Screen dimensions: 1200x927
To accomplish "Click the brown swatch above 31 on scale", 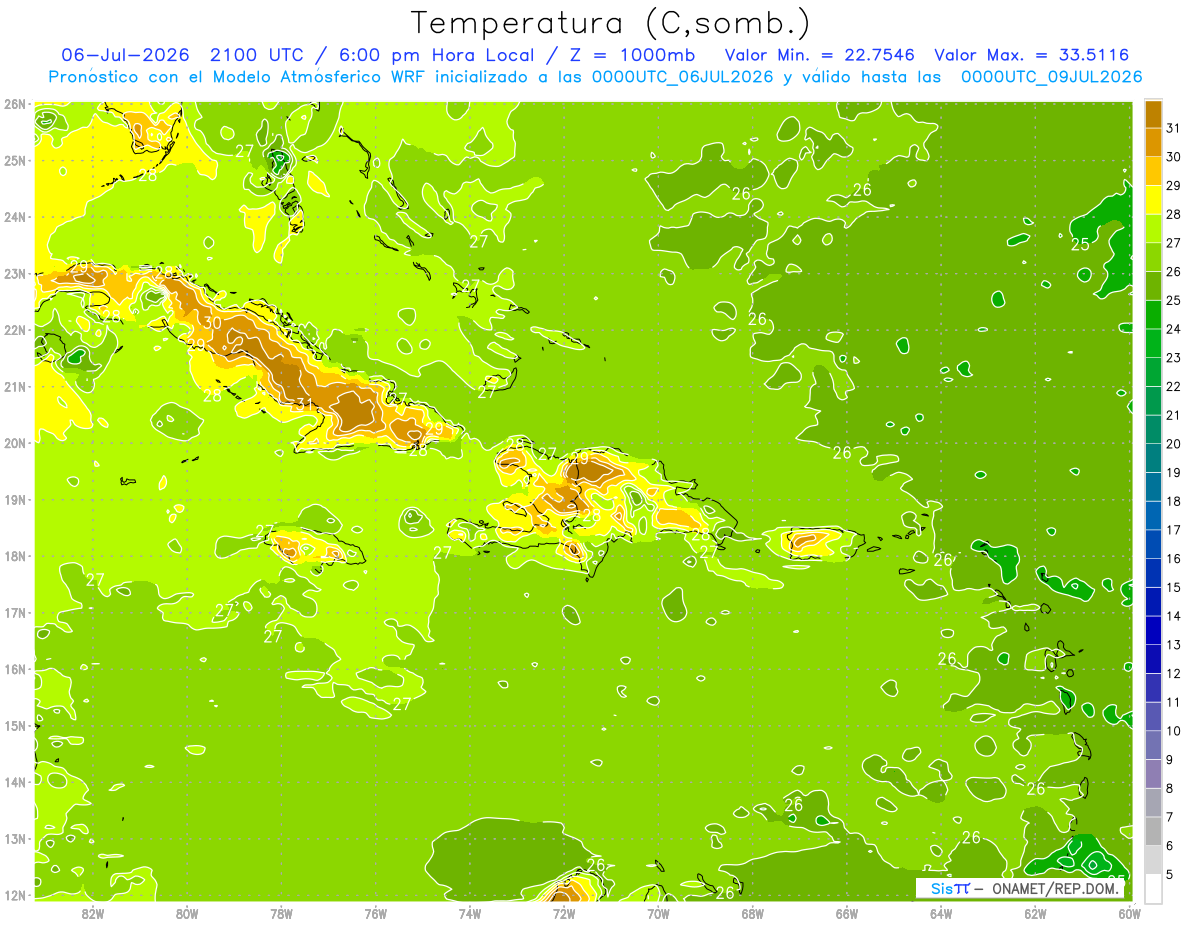I will 1153,114.
